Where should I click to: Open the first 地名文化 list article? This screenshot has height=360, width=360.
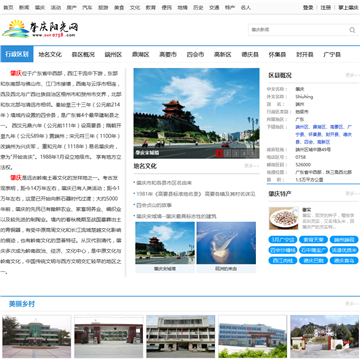(x=164, y=183)
